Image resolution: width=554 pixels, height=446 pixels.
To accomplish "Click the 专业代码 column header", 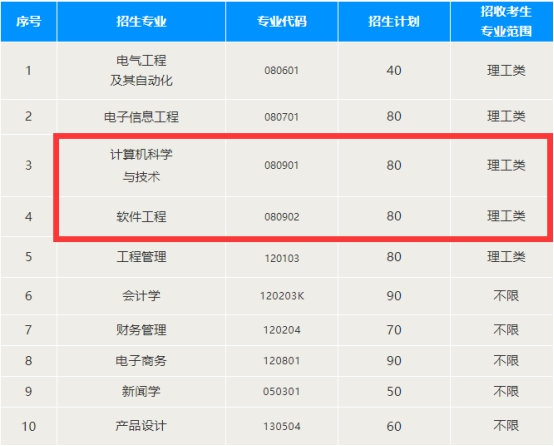I will pos(282,22).
